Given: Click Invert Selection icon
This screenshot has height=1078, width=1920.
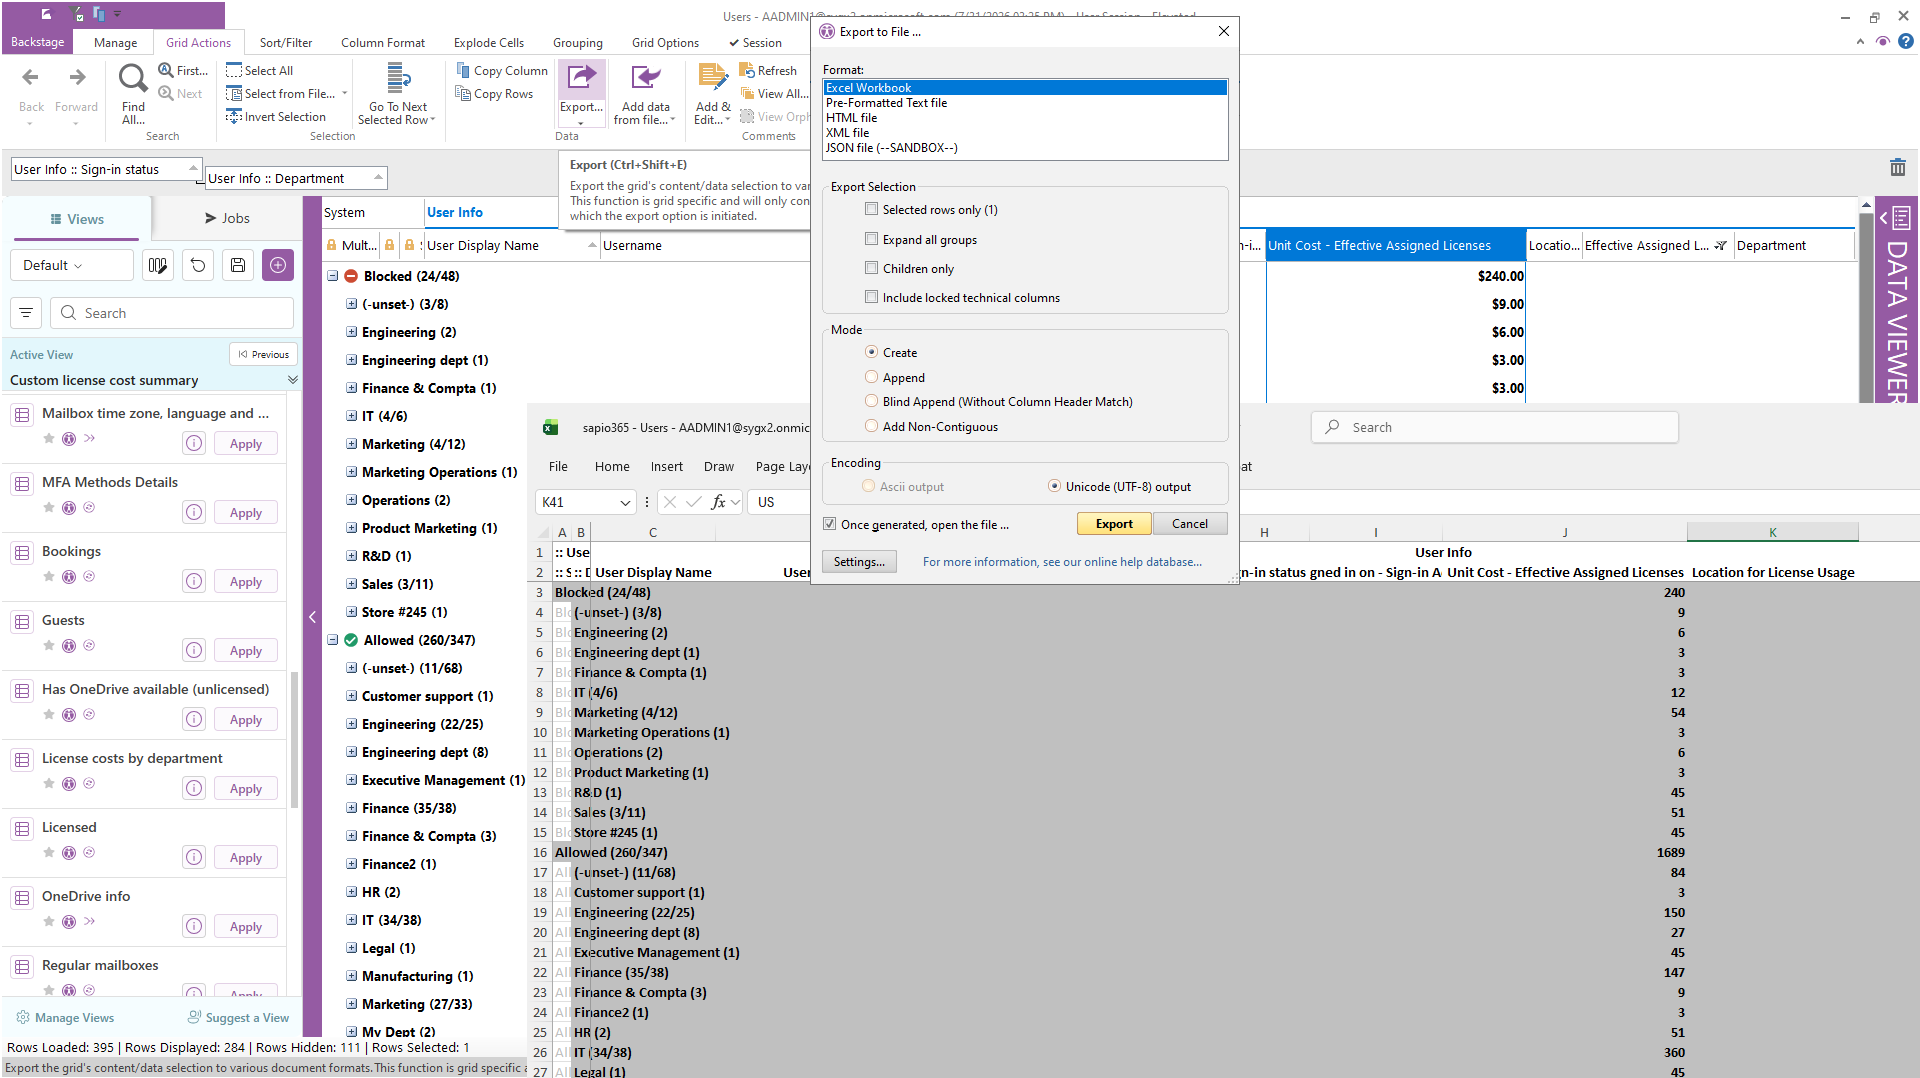Looking at the screenshot, I should pyautogui.click(x=234, y=116).
